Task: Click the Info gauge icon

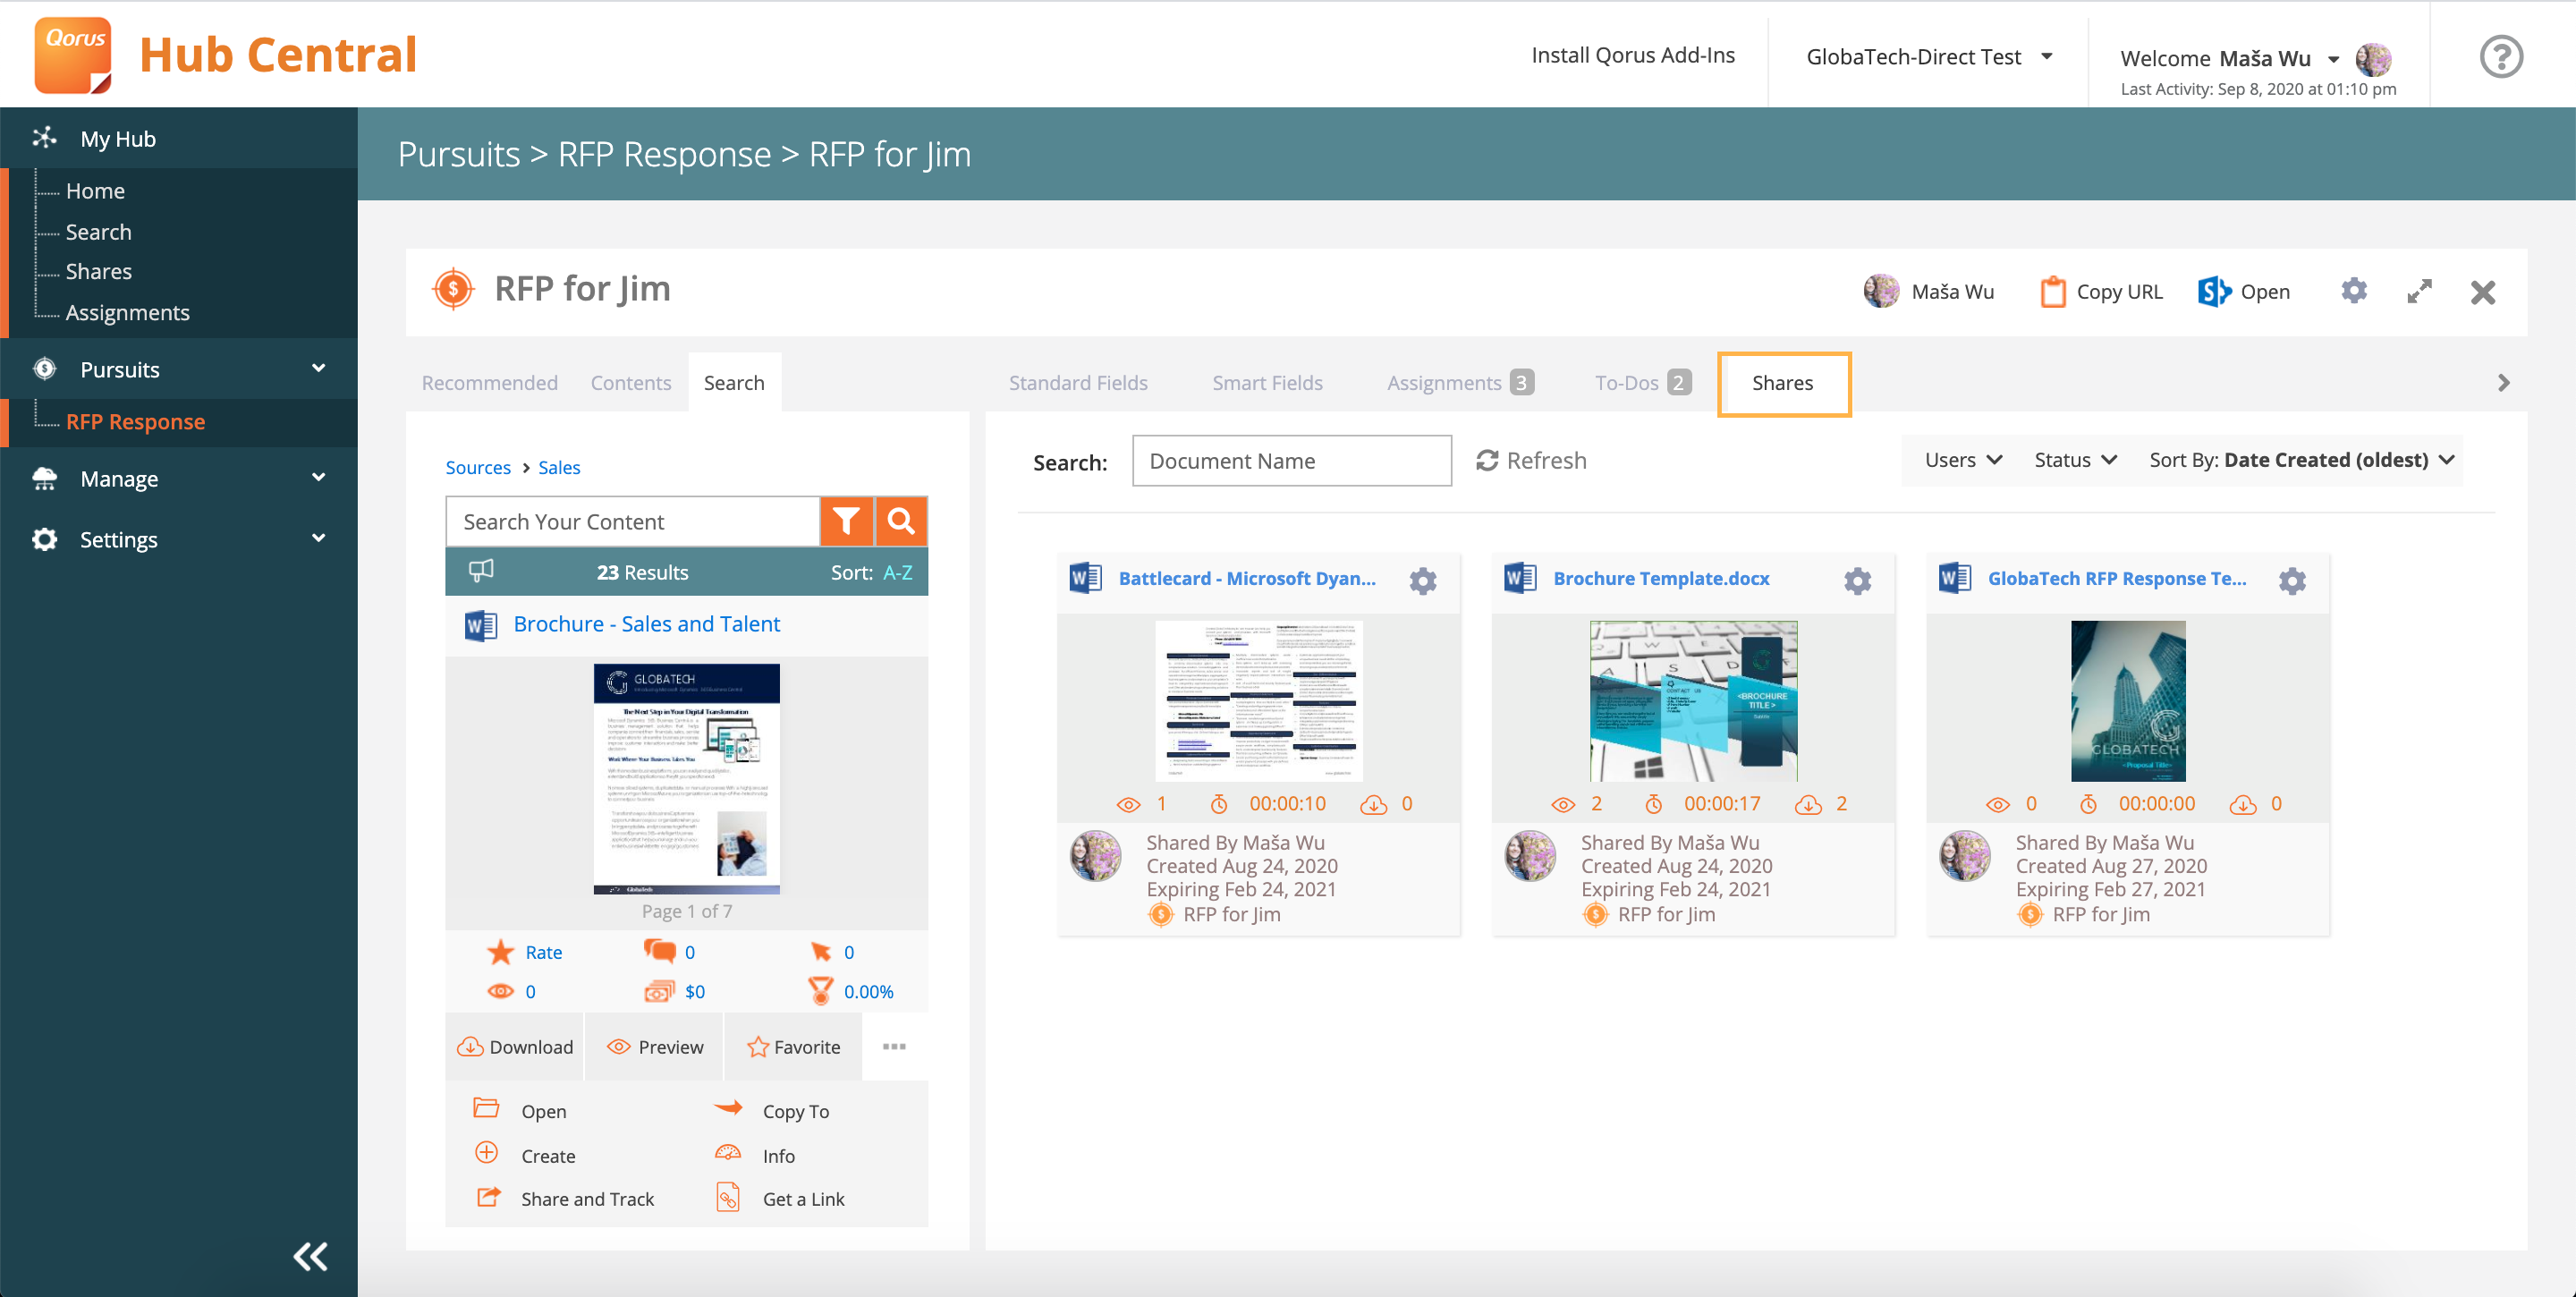Action: pyautogui.click(x=728, y=1154)
